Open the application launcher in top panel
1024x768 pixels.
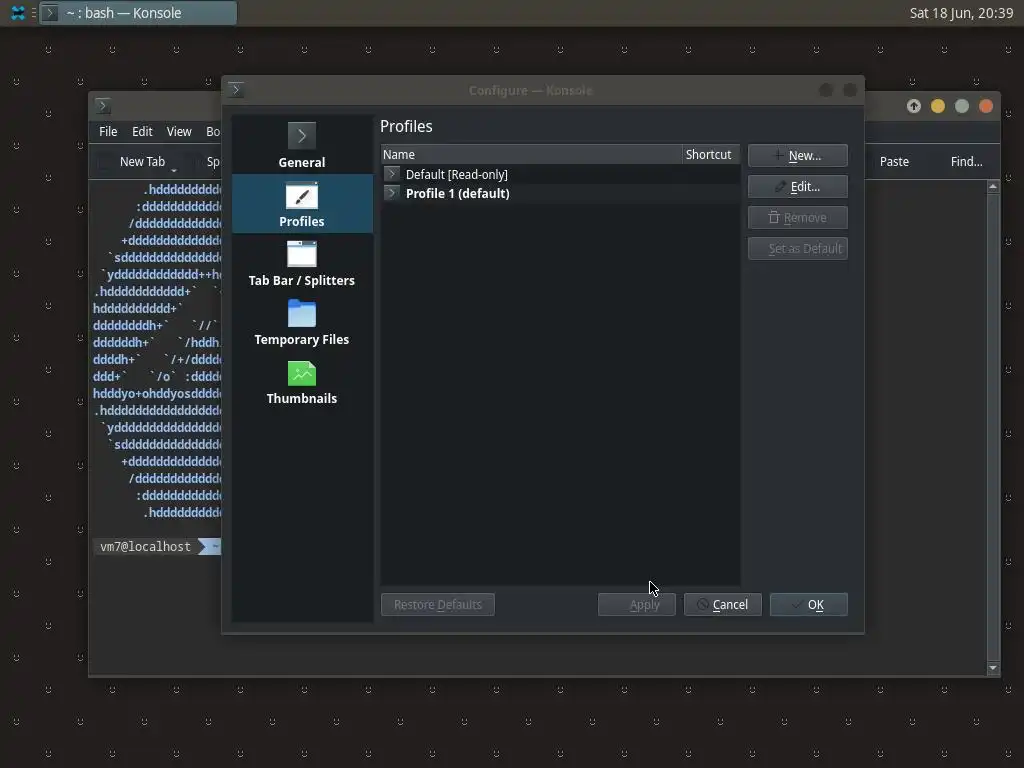(18, 13)
